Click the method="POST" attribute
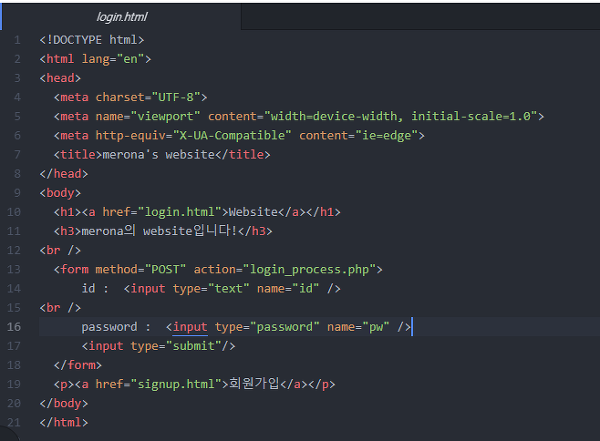Screen dimensions: 600x441 click(140, 270)
